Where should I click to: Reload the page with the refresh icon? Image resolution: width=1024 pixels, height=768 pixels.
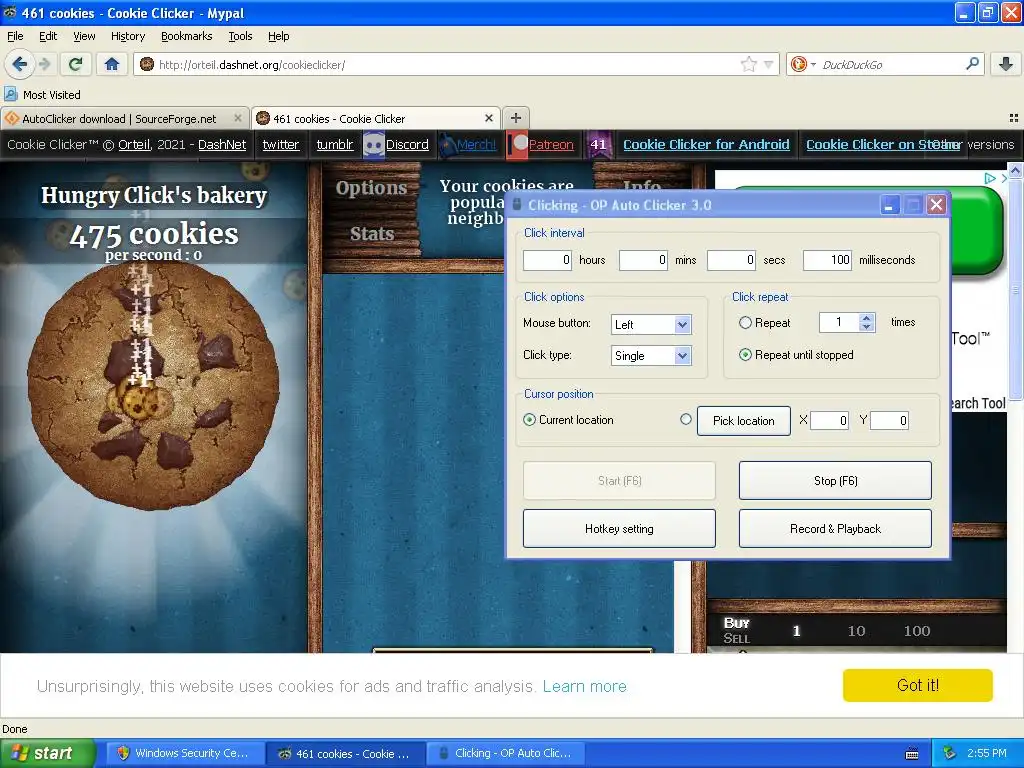[x=75, y=64]
